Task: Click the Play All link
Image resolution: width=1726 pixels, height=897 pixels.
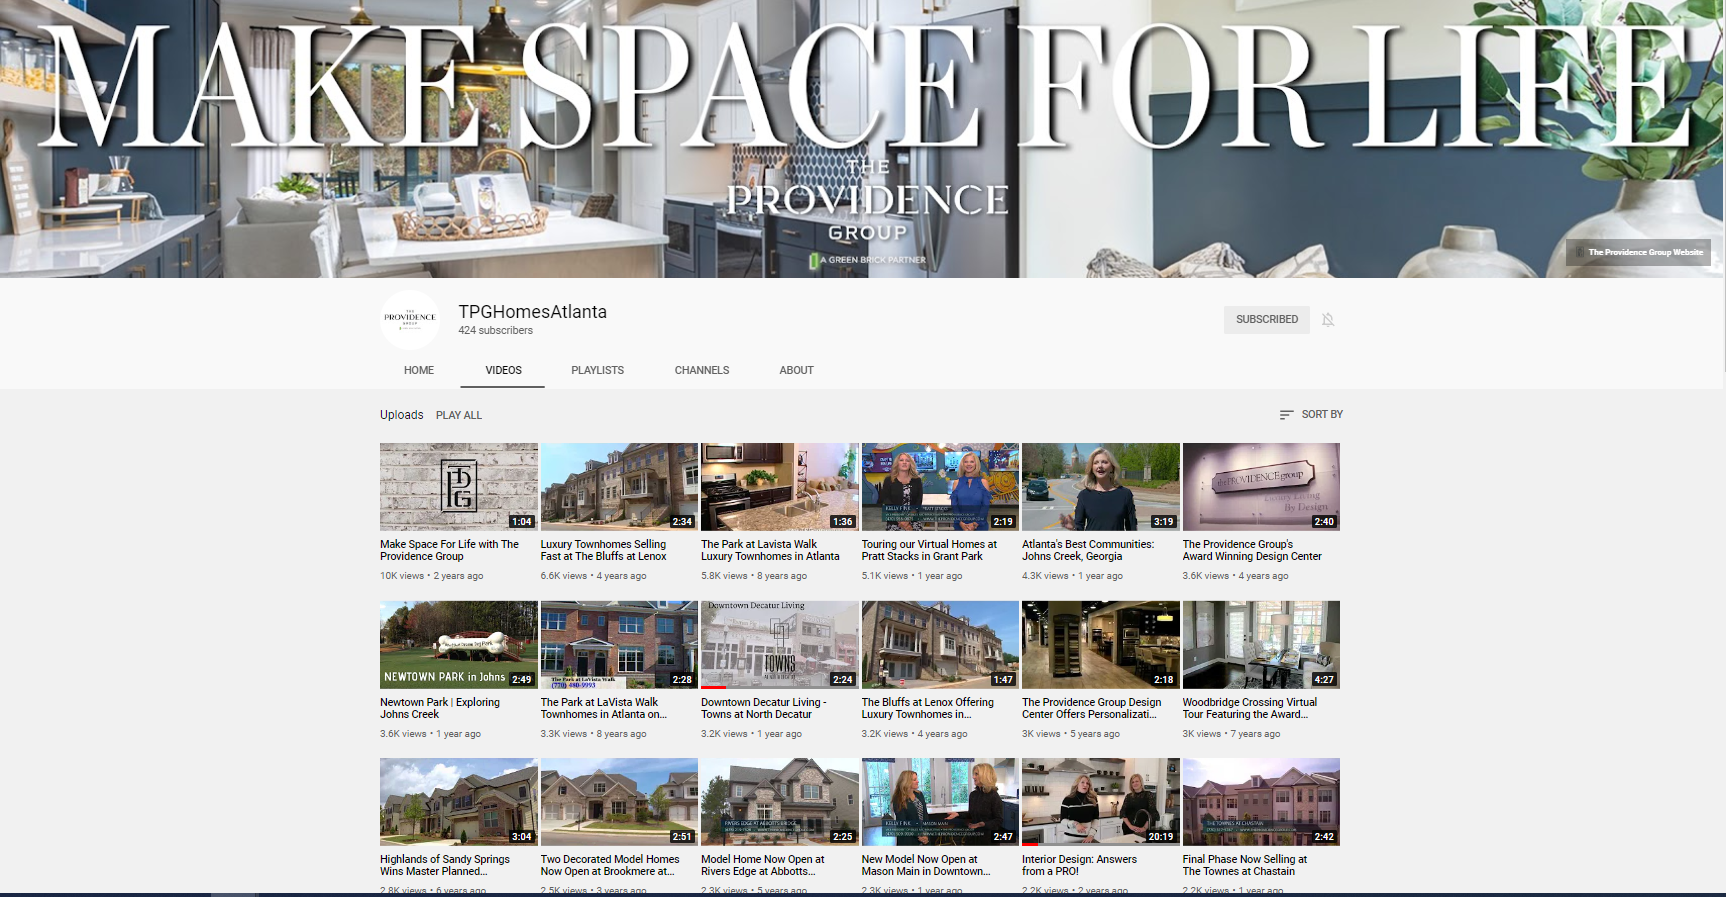Action: pos(459,415)
